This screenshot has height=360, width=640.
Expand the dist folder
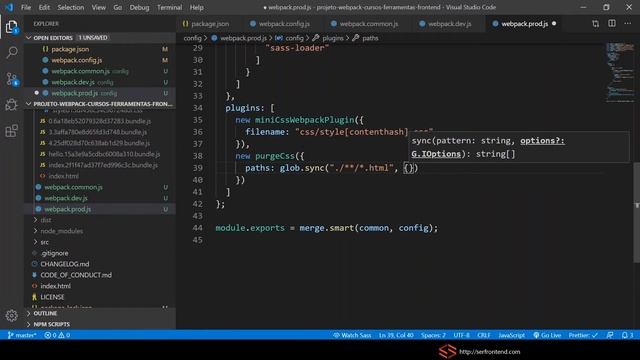(x=46, y=220)
